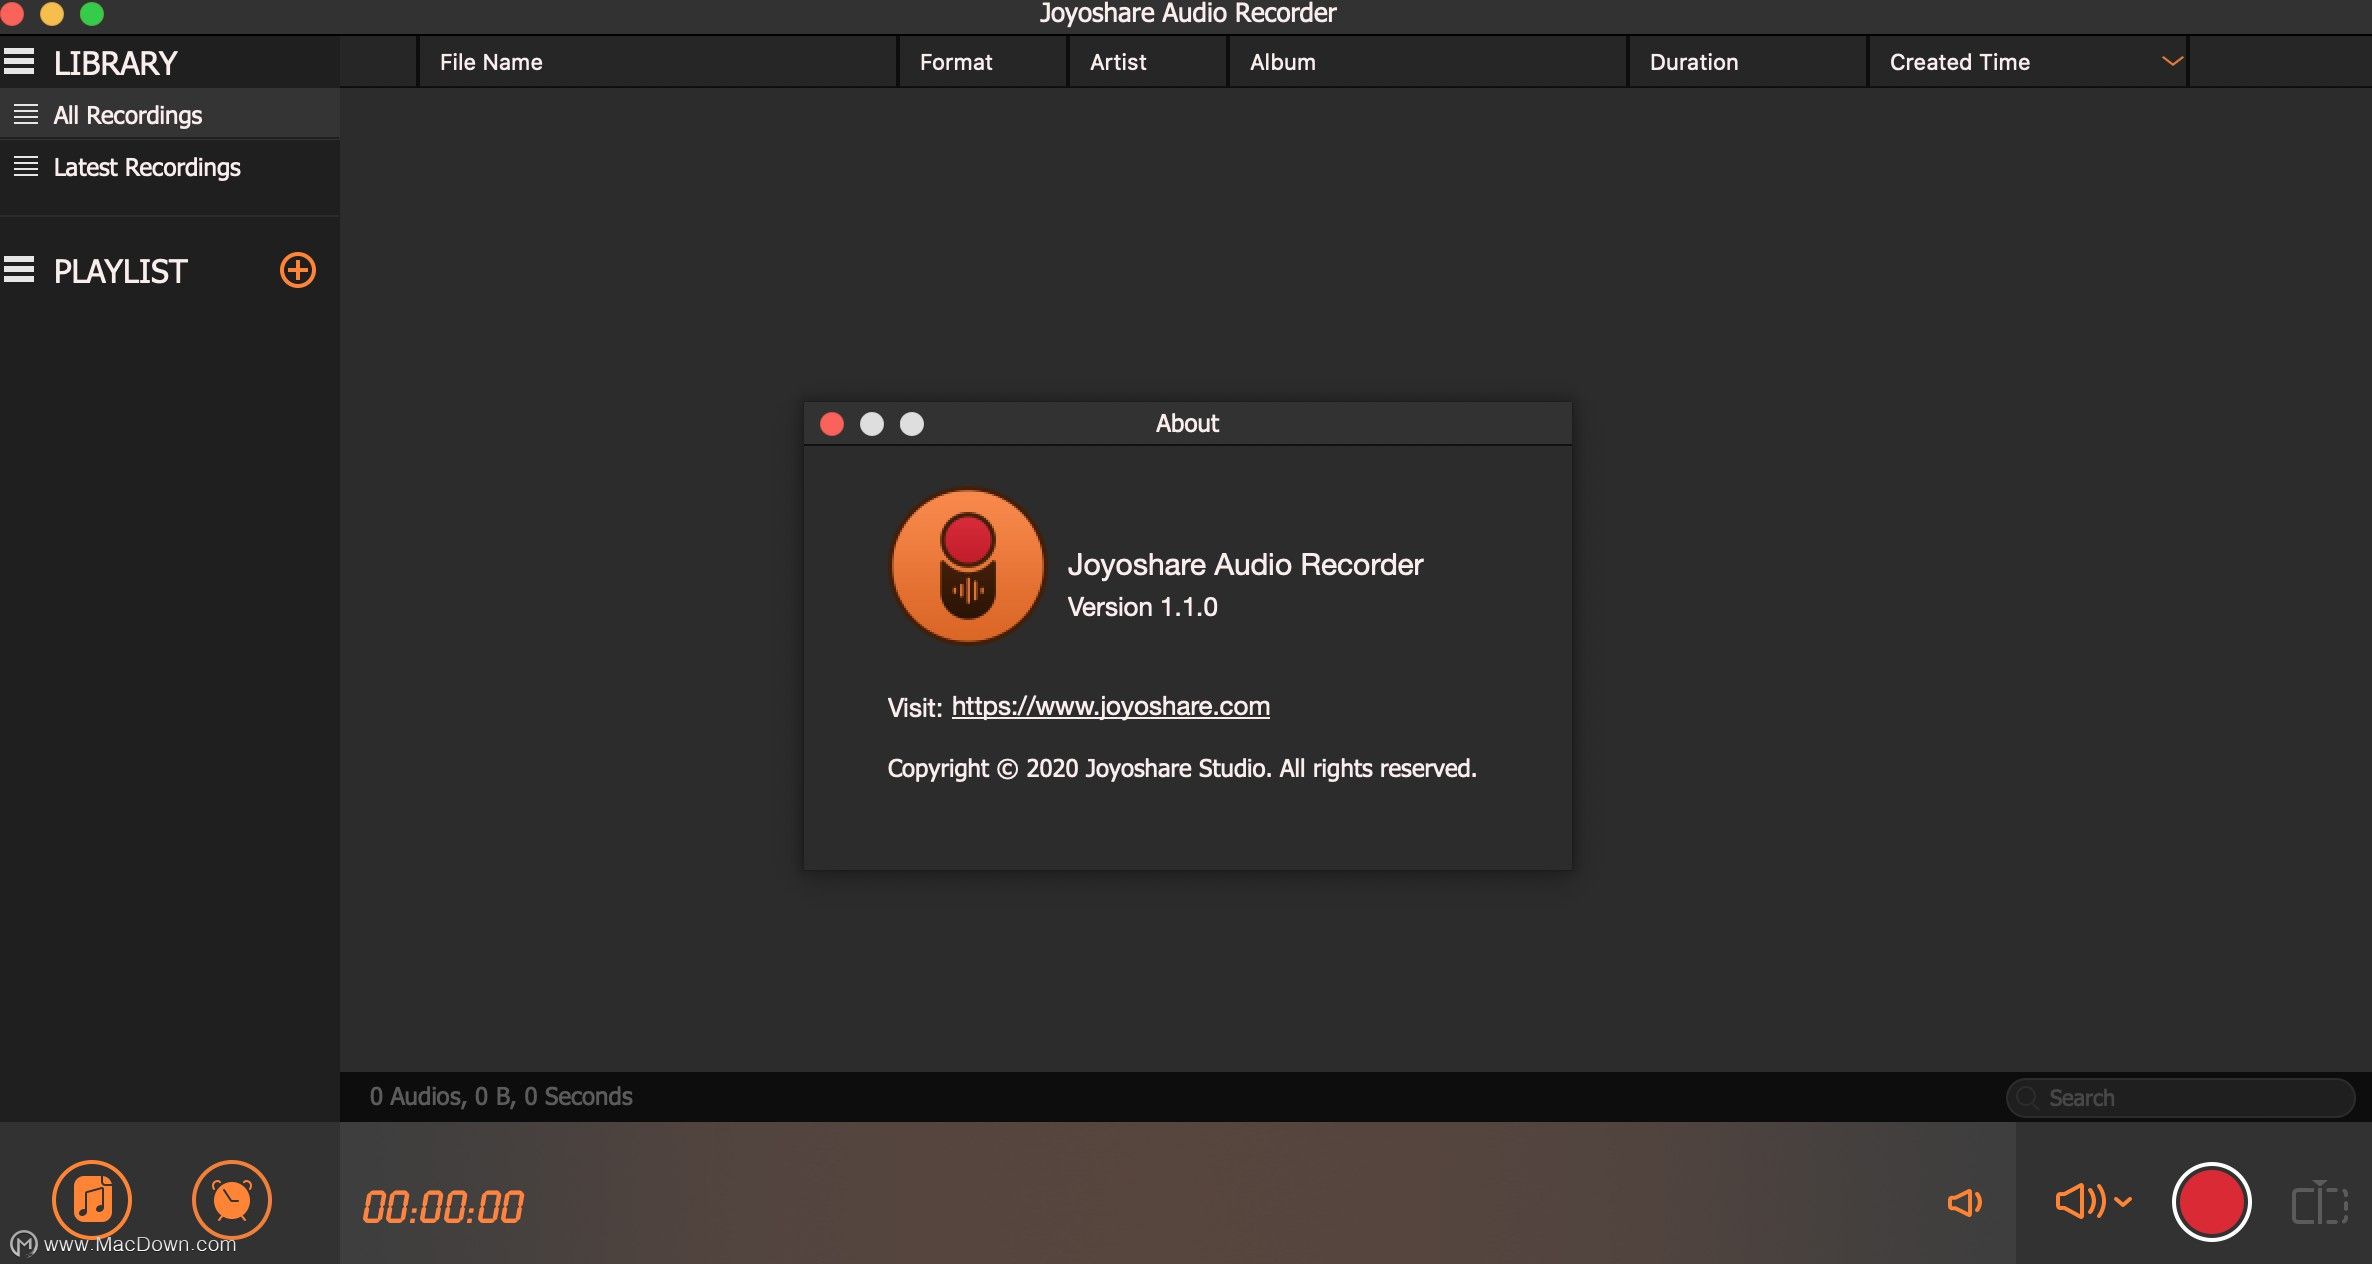Collapse the PLAYLIST section header
This screenshot has height=1264, width=2372.
tap(19, 270)
